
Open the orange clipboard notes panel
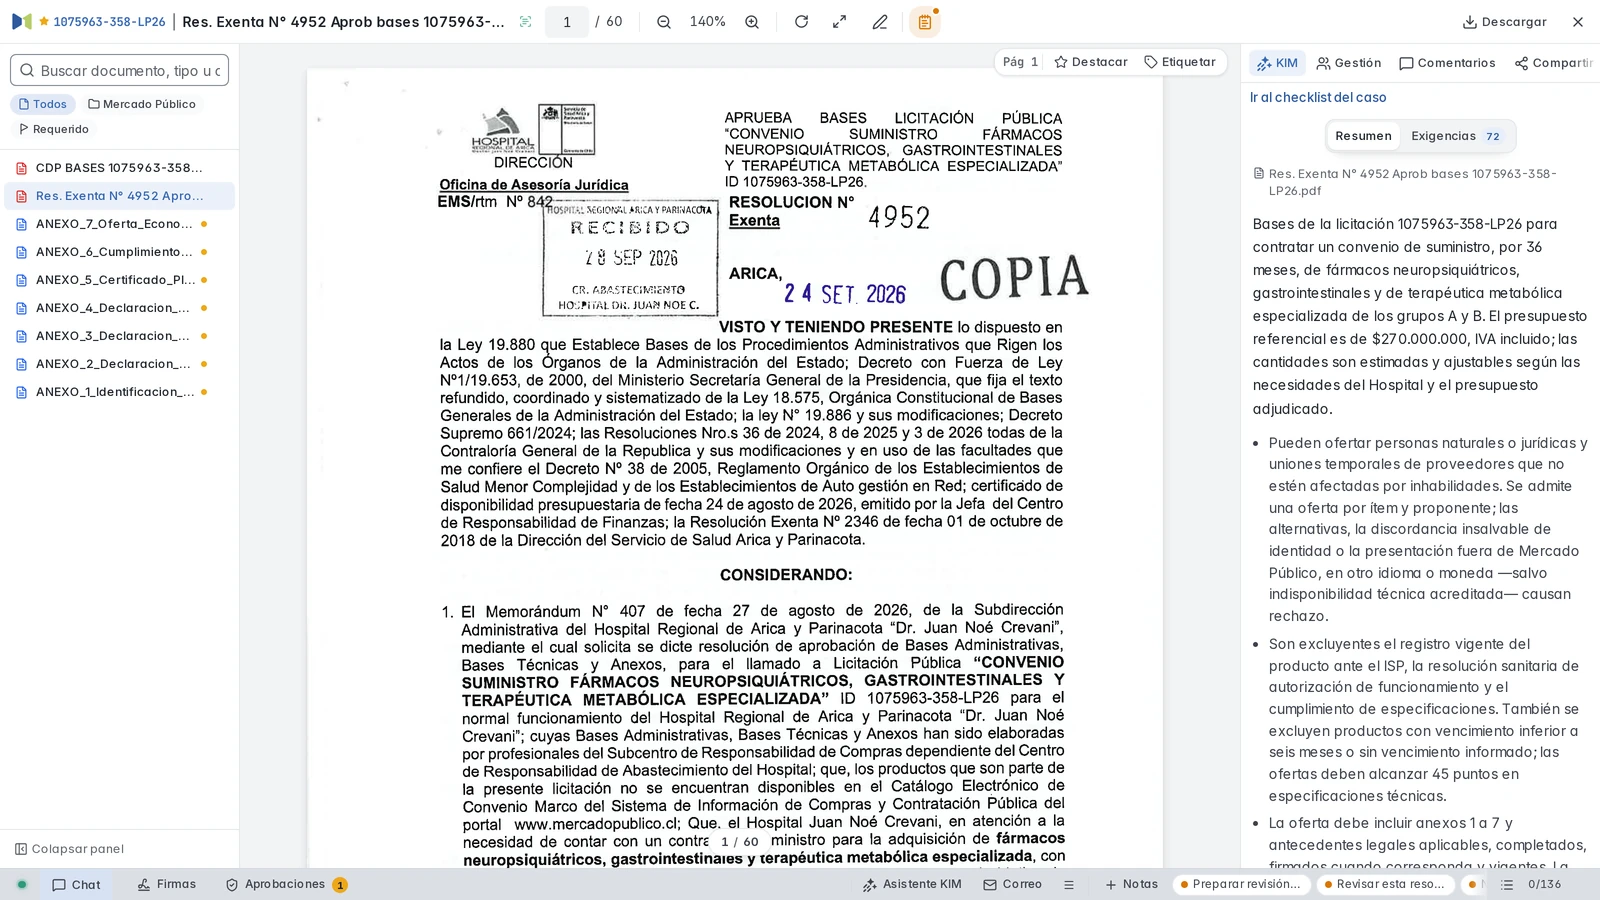[925, 22]
